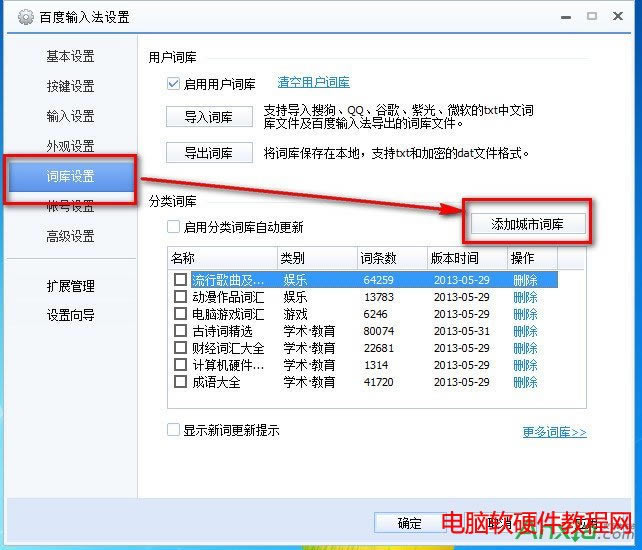Image resolution: width=642 pixels, height=550 pixels.
Task: Select the 成语大全 dictionary checkbox
Action: [x=180, y=382]
